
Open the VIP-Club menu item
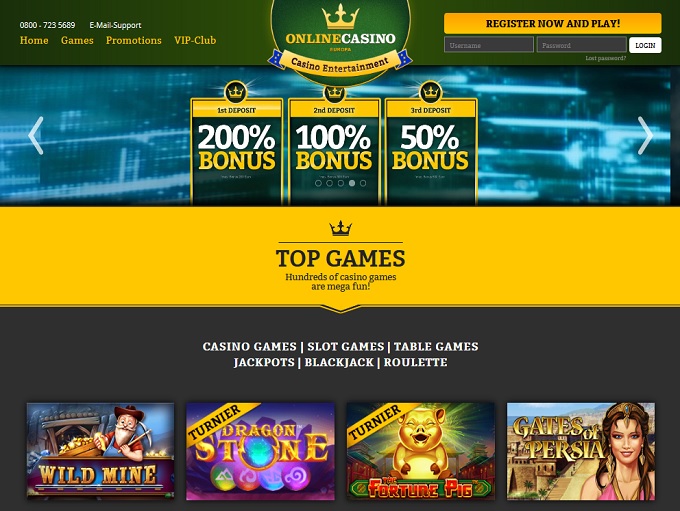[x=195, y=40]
